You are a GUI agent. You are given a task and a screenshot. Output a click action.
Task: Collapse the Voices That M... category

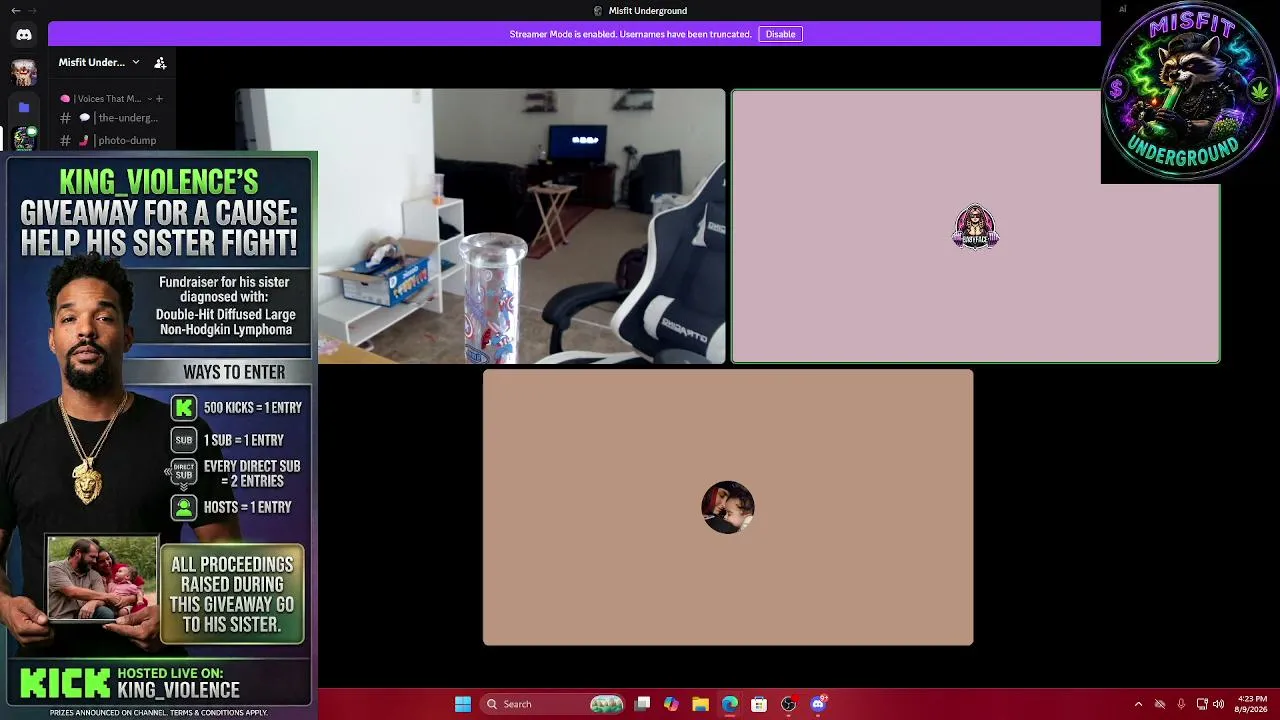(149, 99)
